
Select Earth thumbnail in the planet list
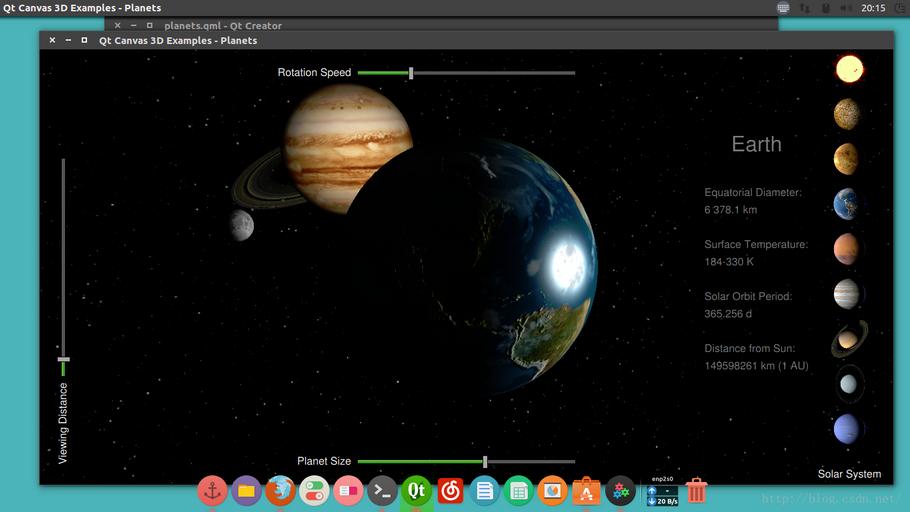(846, 204)
